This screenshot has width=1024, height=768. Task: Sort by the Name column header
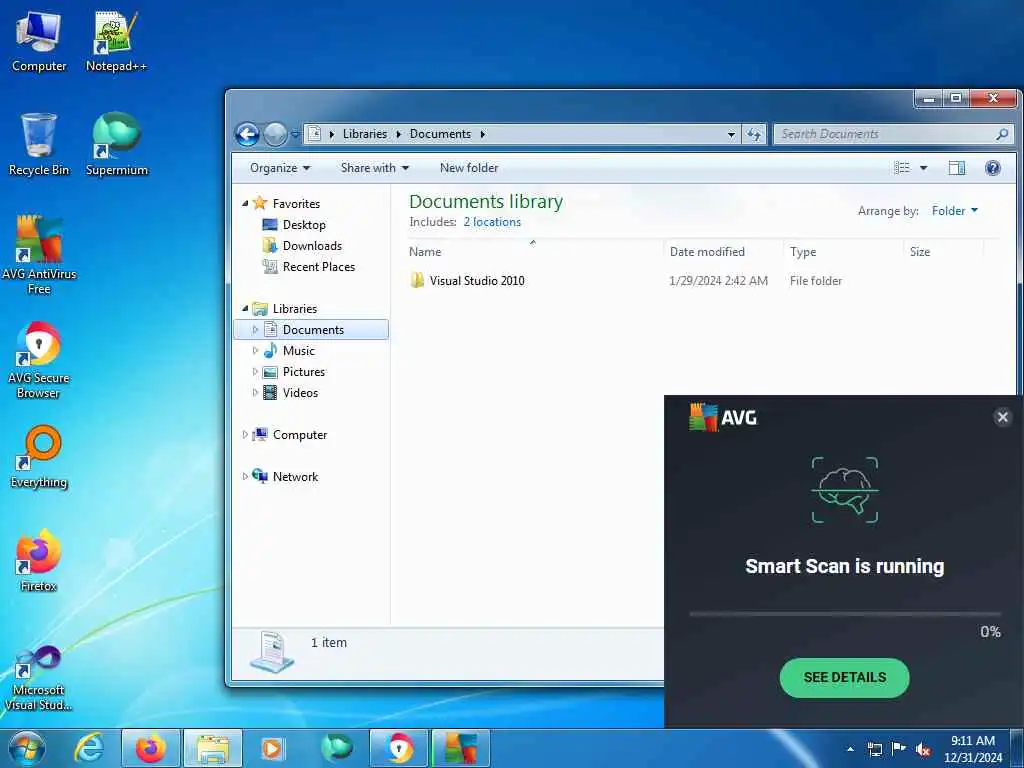tap(534, 251)
